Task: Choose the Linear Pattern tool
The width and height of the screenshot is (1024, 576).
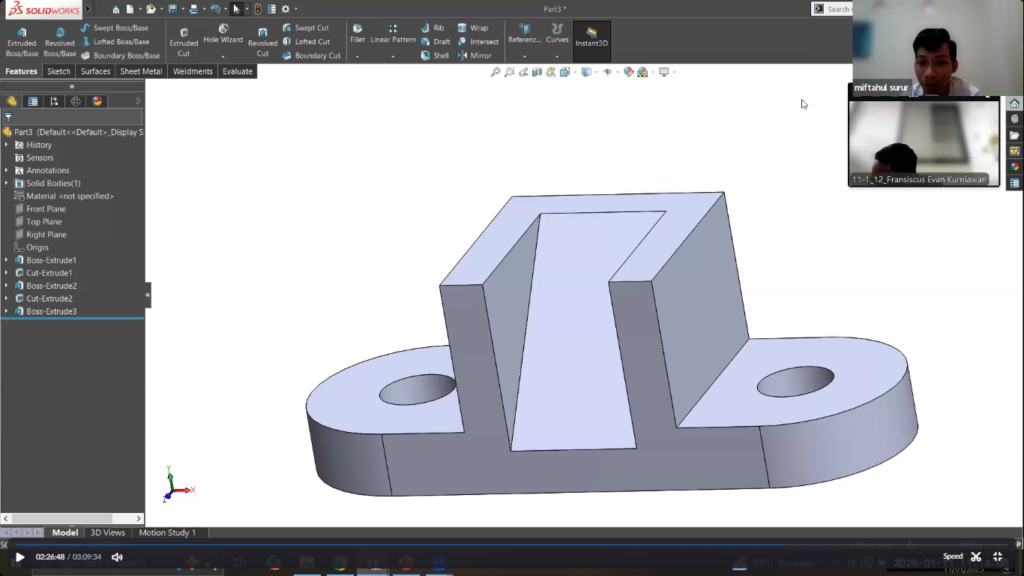Action: point(393,34)
